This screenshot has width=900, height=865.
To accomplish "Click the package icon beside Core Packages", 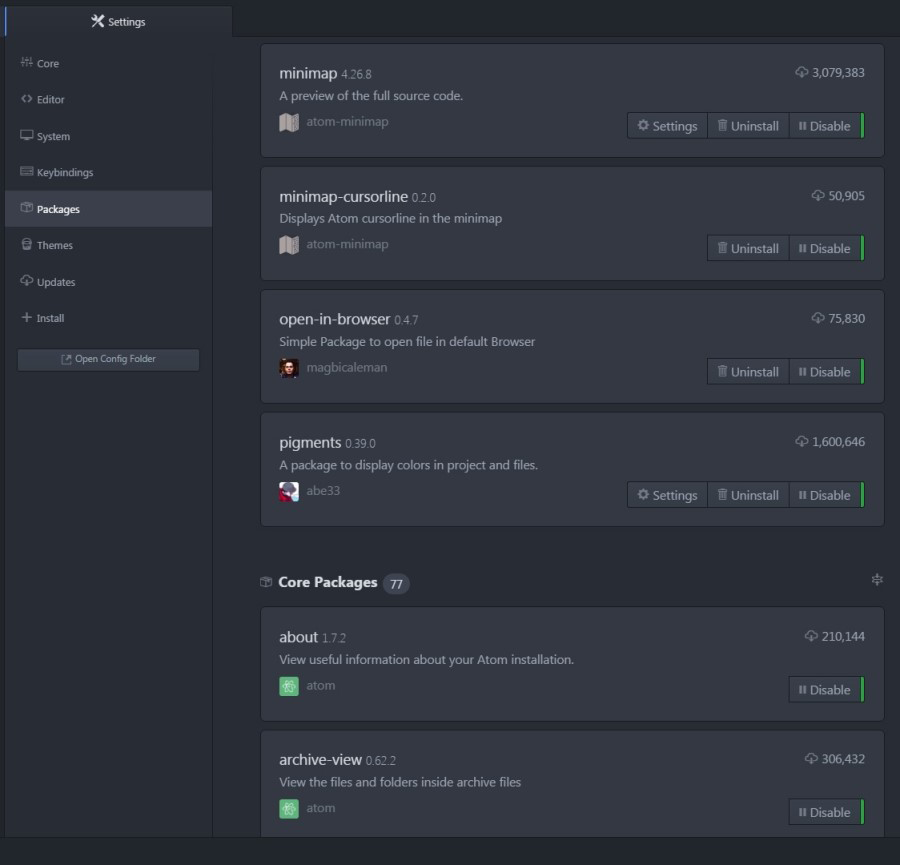I will (x=266, y=582).
